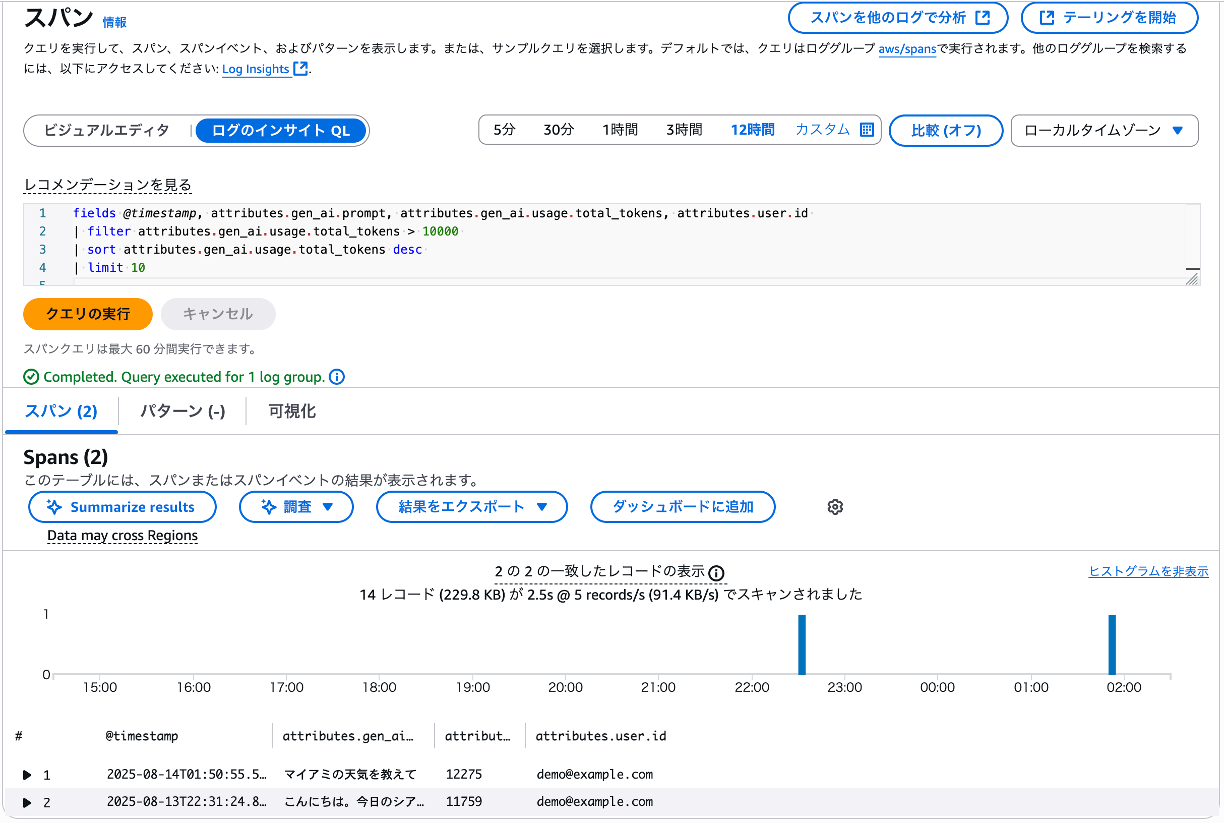Click Summarize results sparkle button

point(122,507)
